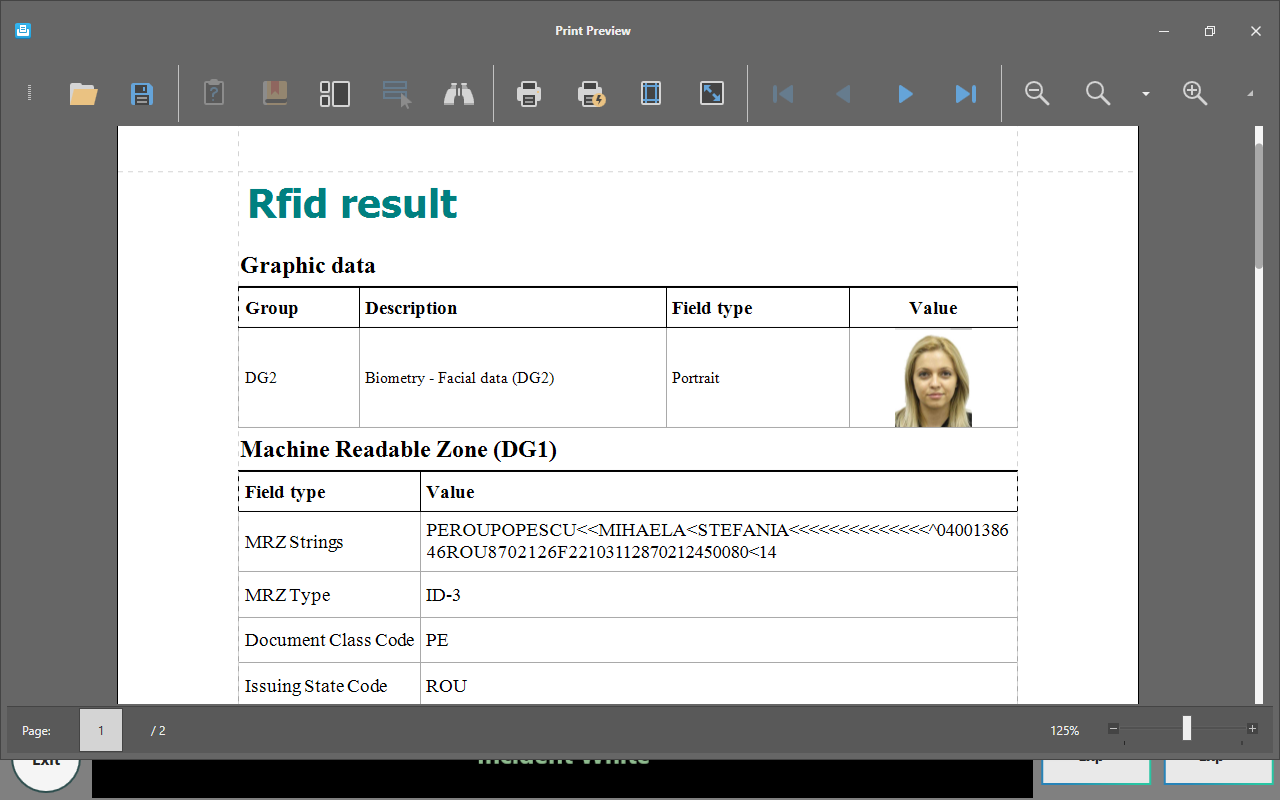Click the page number input box
This screenshot has width=1280, height=800.
point(101,730)
